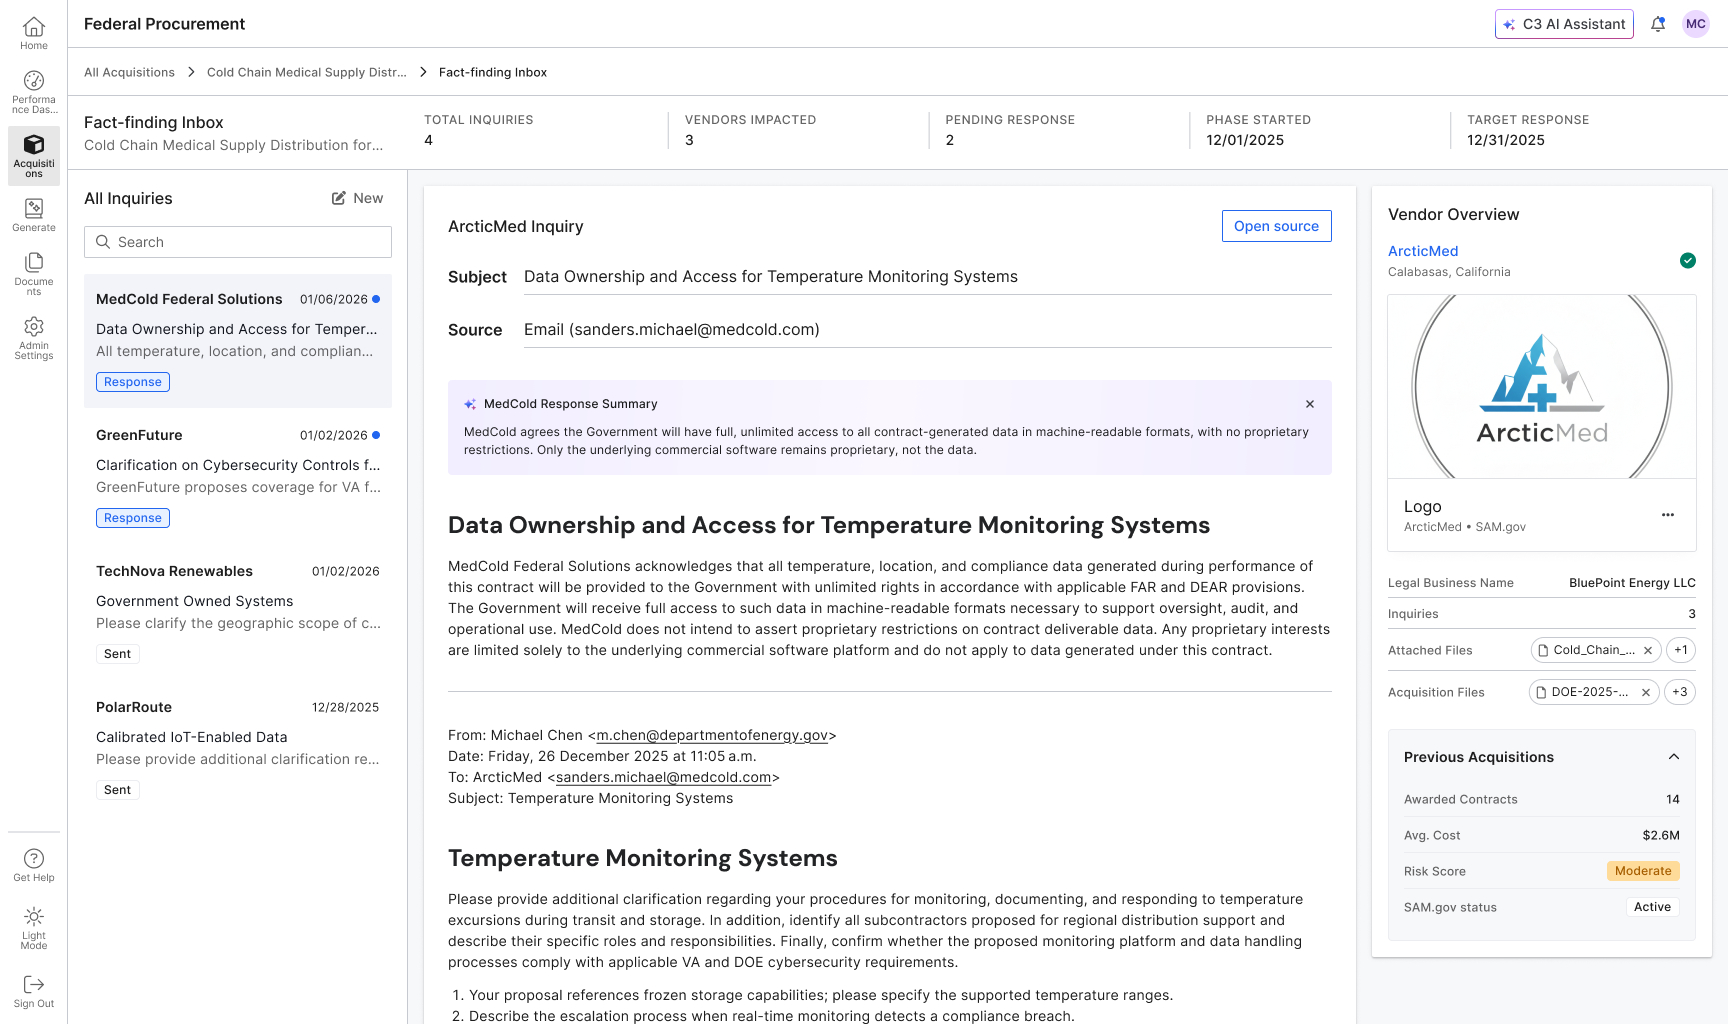
Task: Remove DOE-2025 acquisition file
Action: (x=1646, y=692)
